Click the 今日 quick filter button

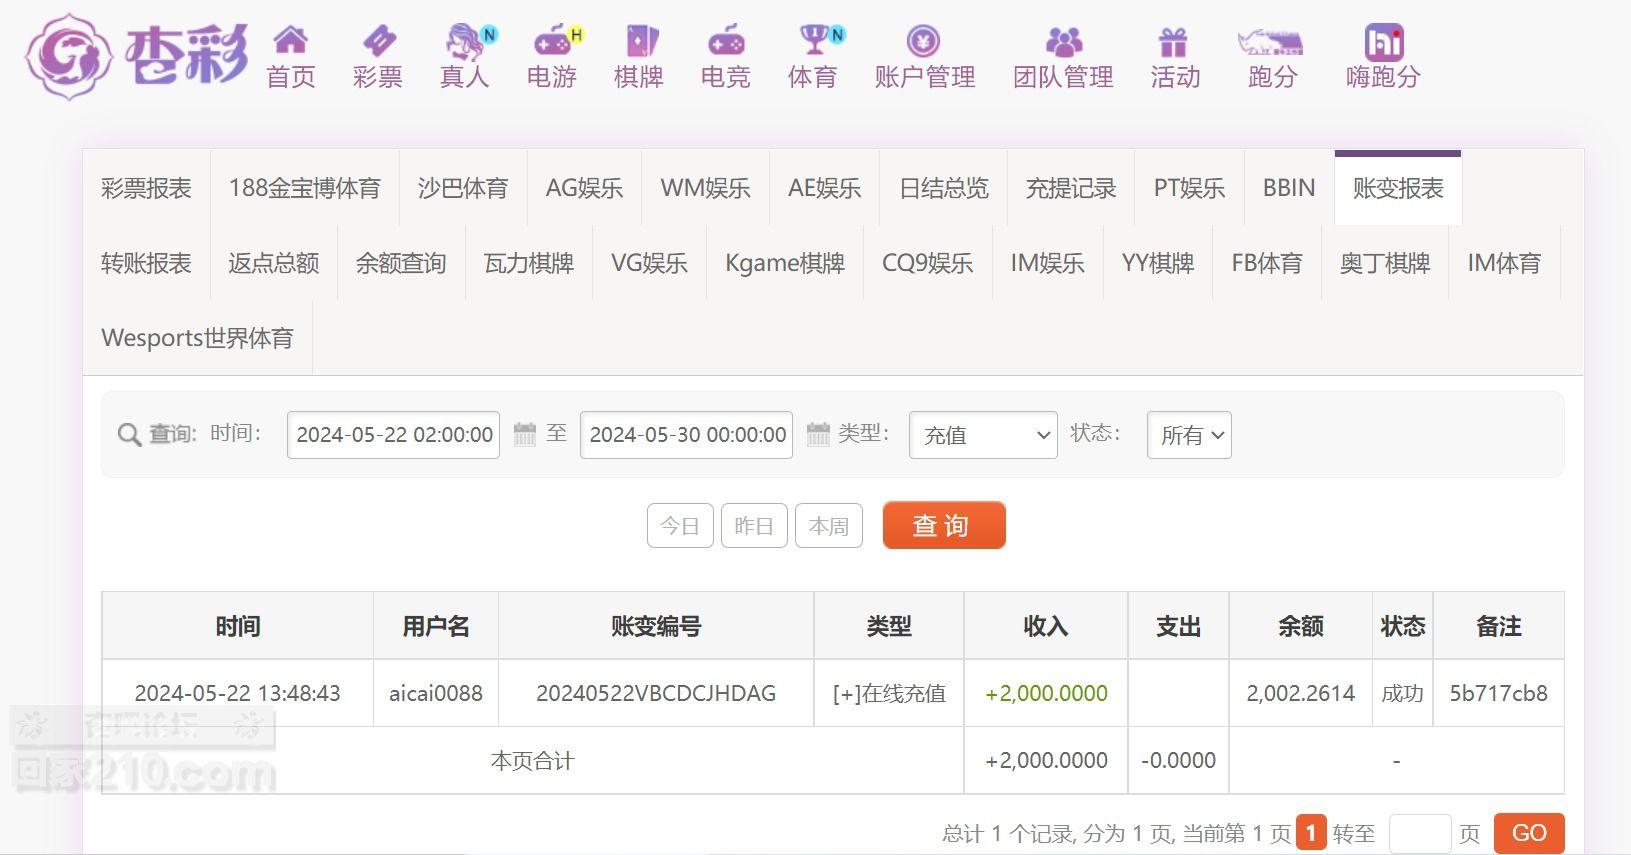[680, 526]
